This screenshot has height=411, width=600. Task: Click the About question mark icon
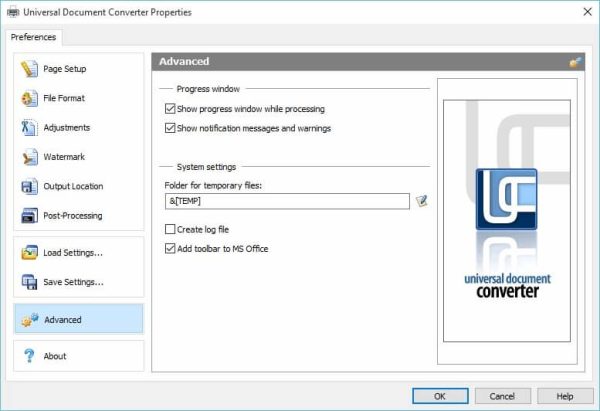click(29, 356)
